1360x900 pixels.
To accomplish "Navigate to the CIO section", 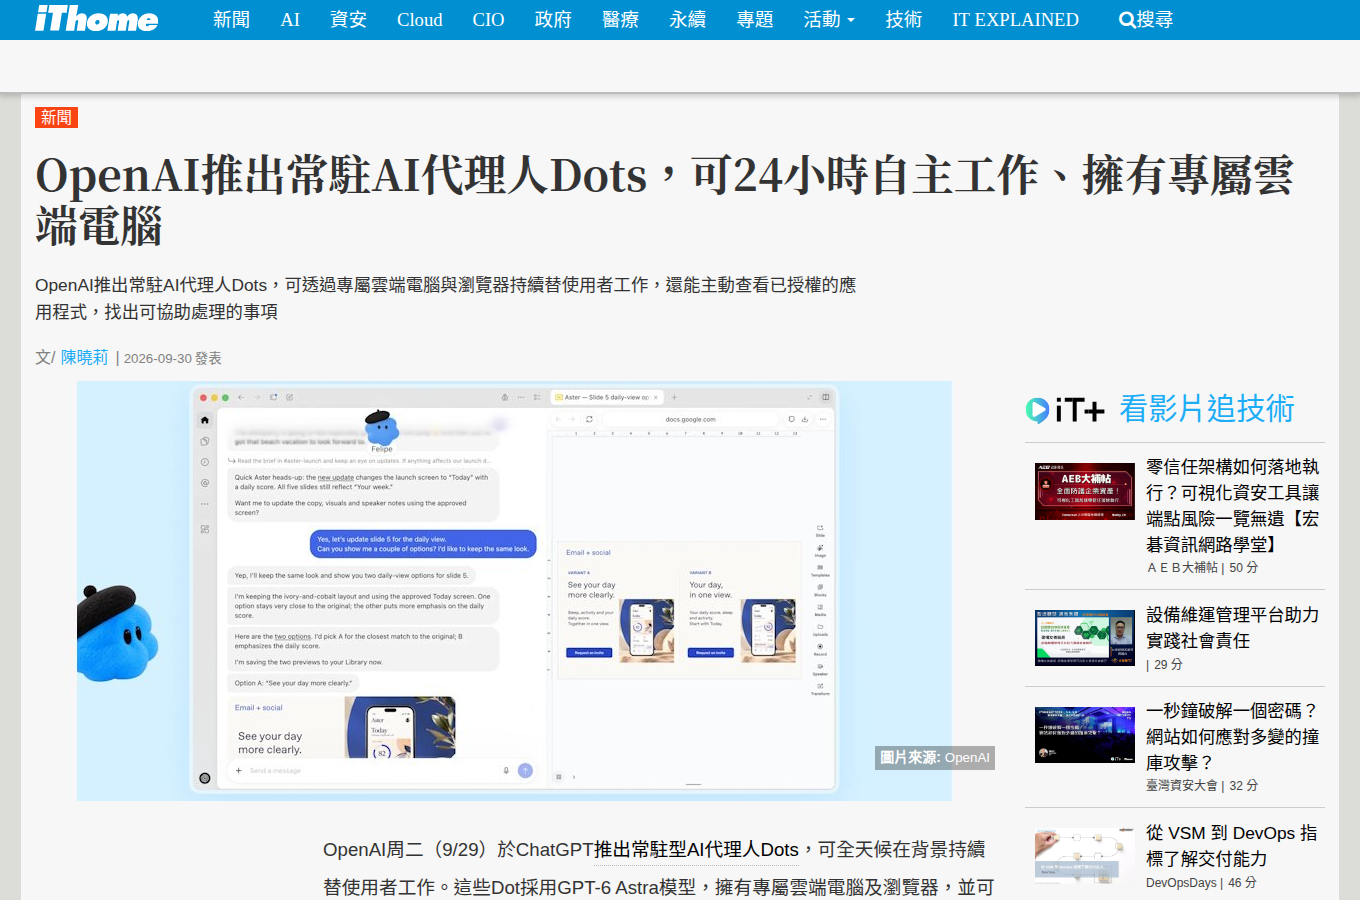I will pos(488,20).
